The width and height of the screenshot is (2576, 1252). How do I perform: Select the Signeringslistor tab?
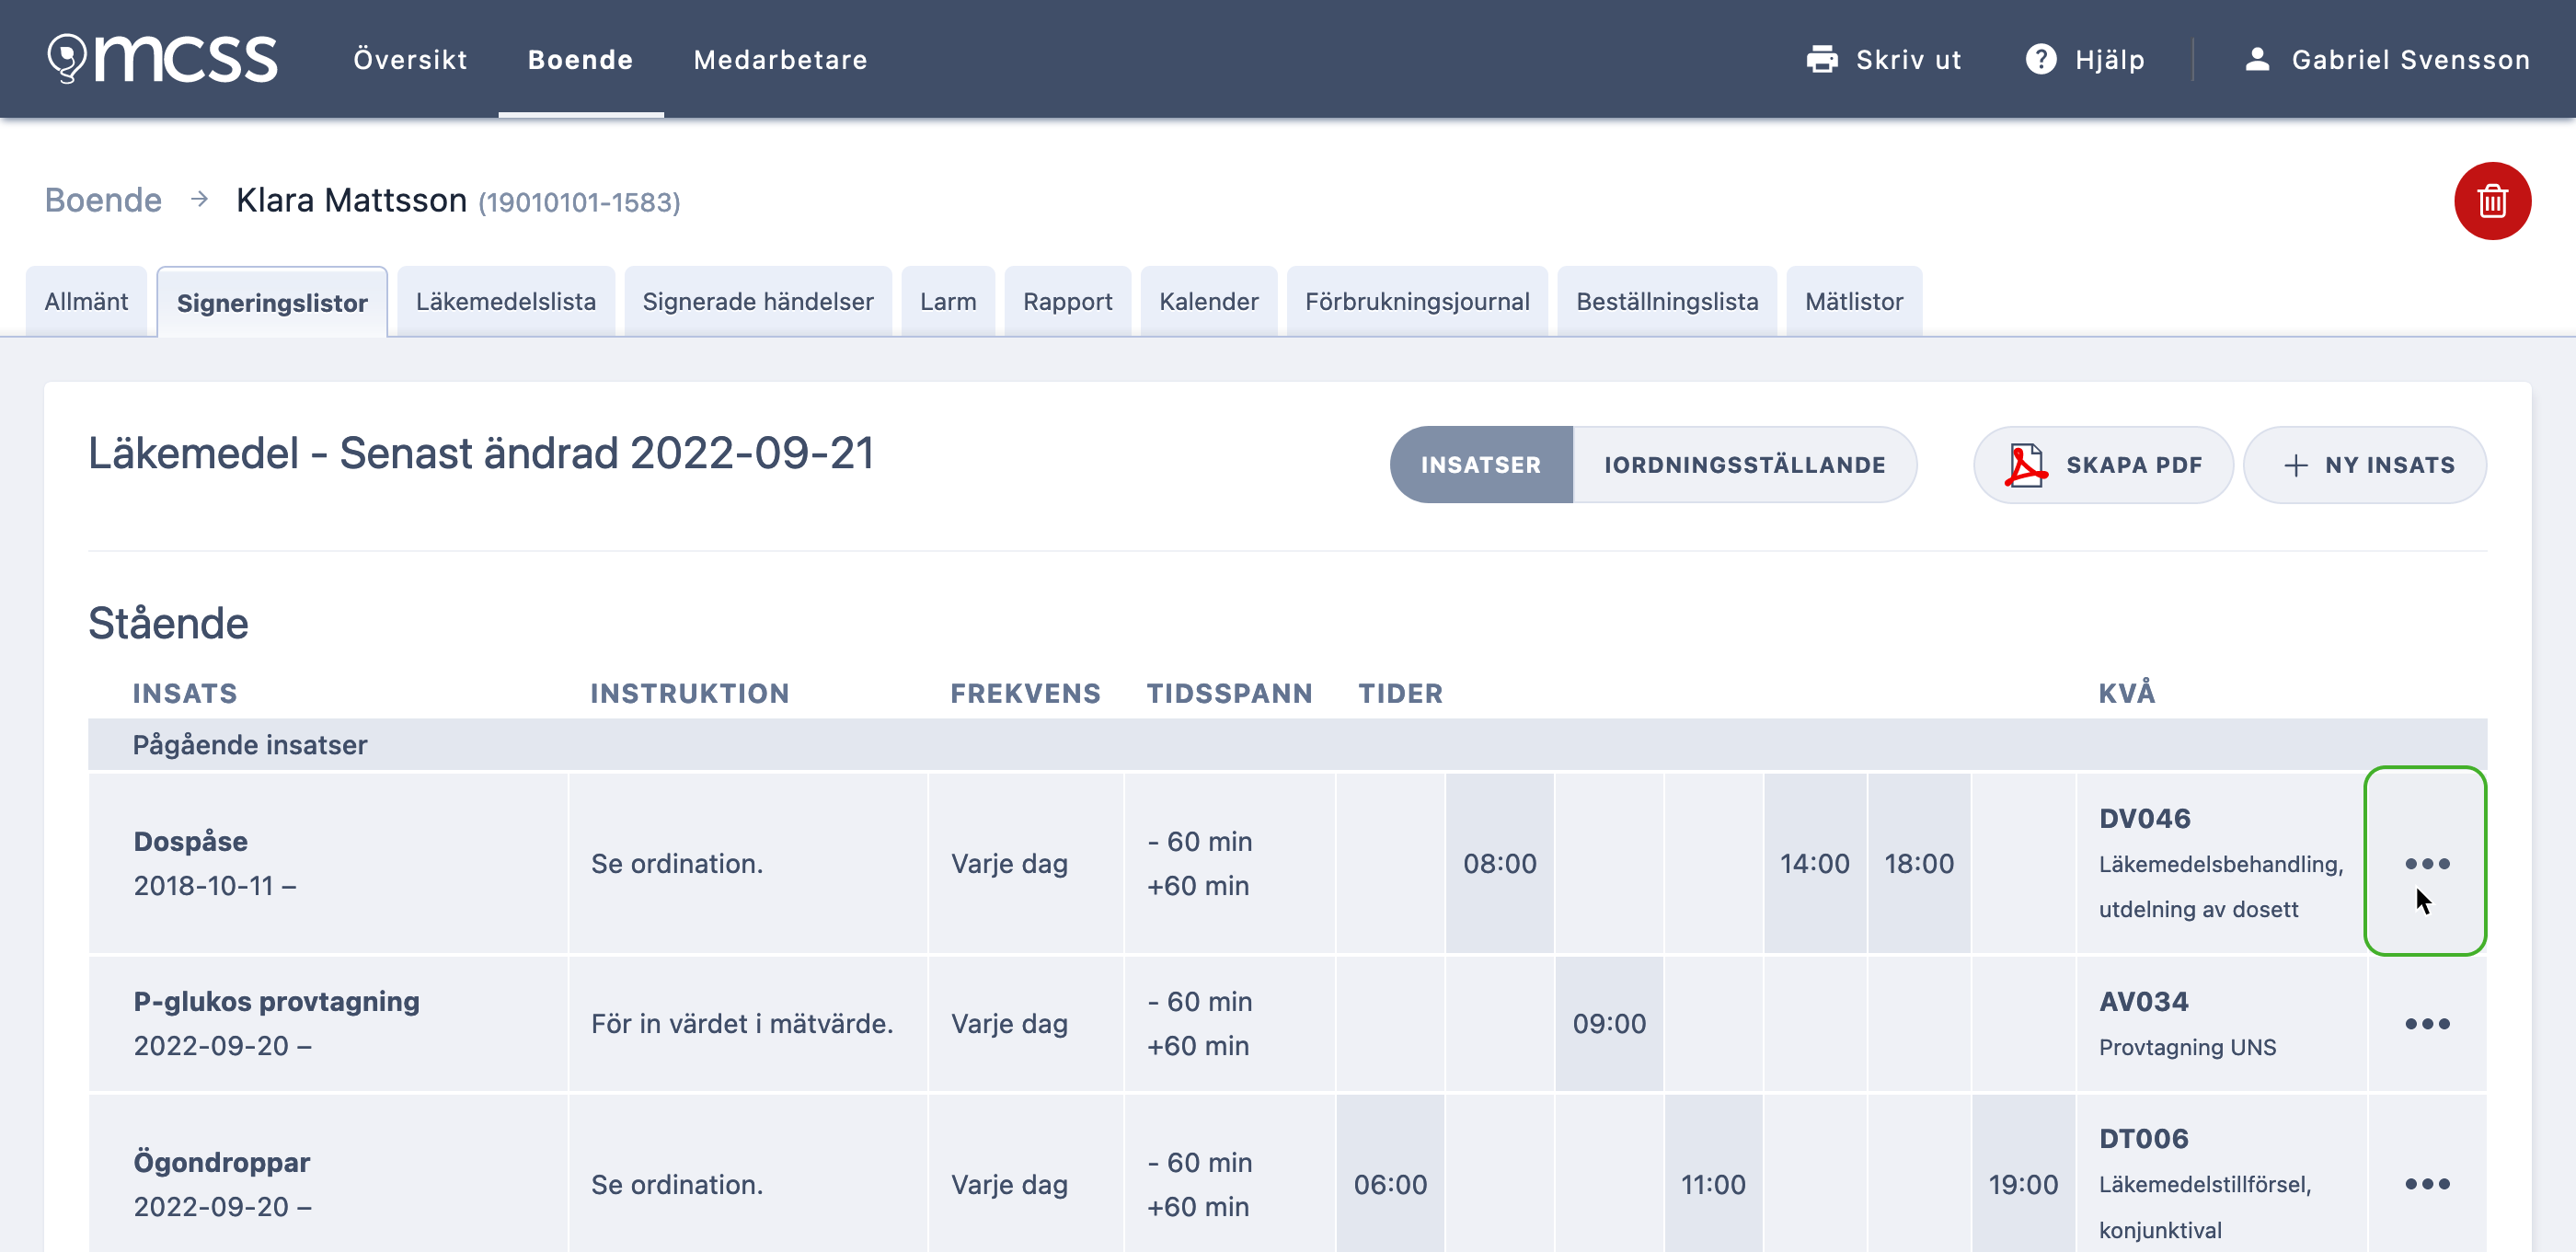(272, 302)
